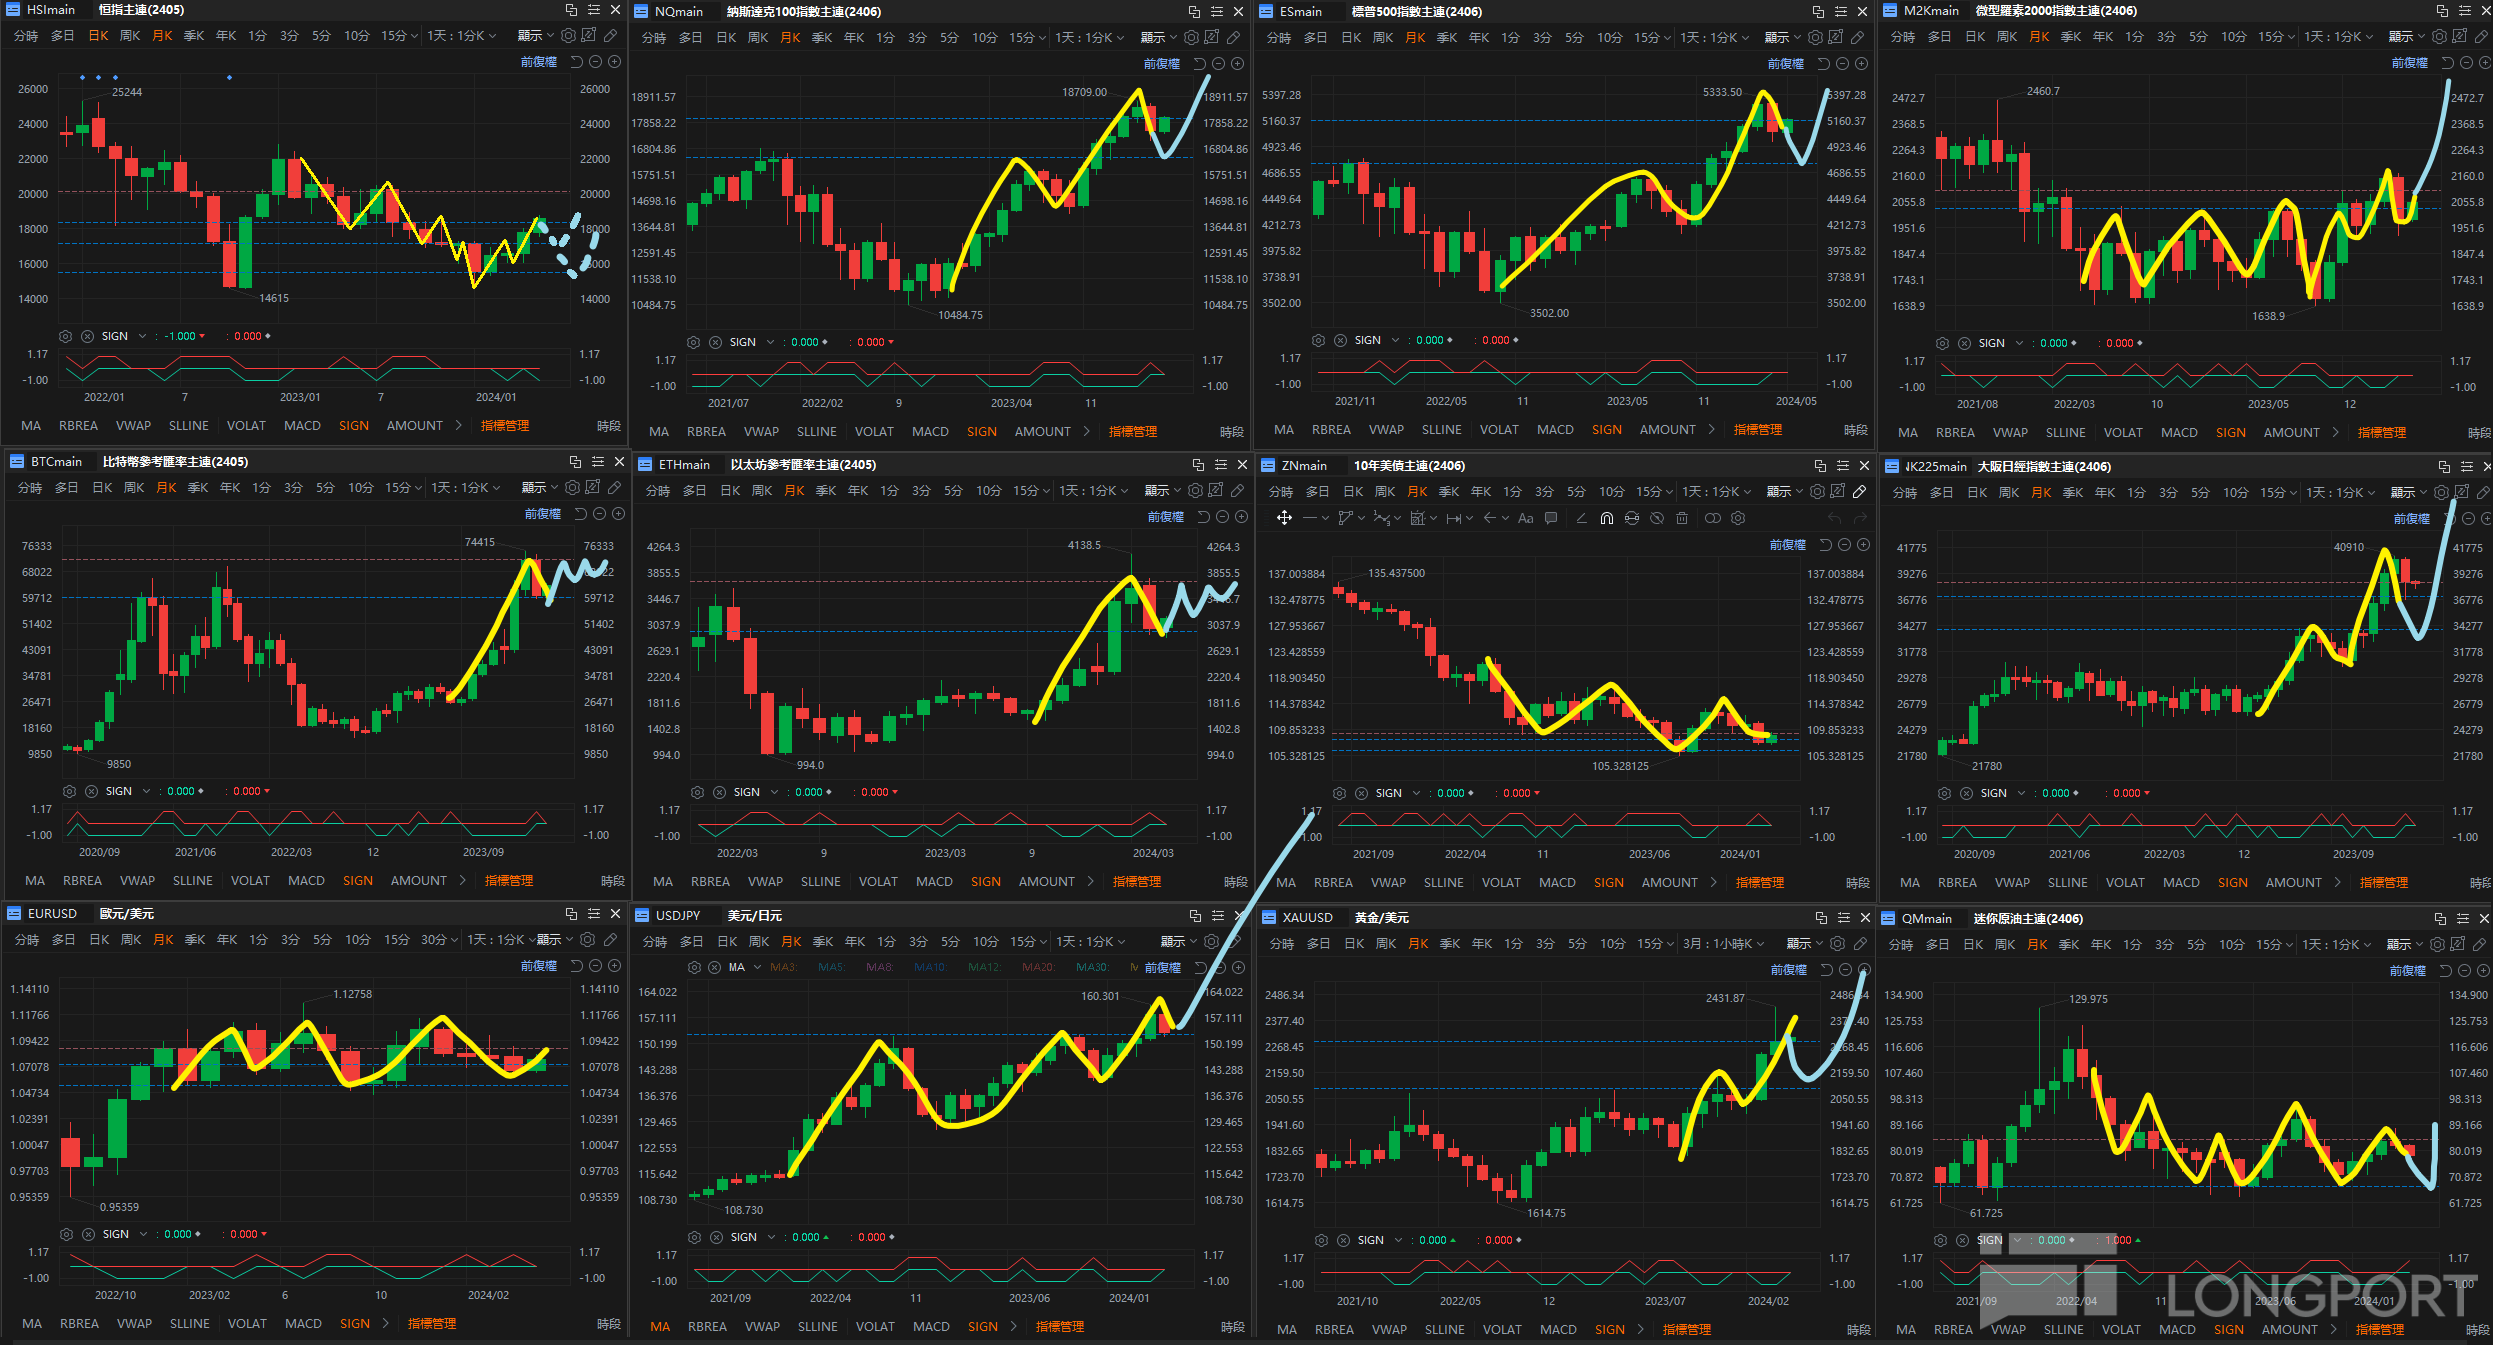Select 周K timeframe in M2Kmain panel
The width and height of the screenshot is (2493, 1345).
(x=2007, y=36)
